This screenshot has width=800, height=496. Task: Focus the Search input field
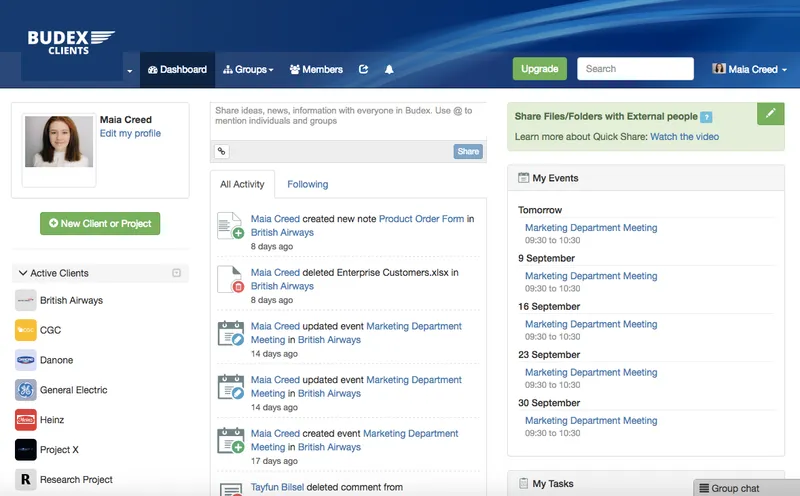click(635, 68)
